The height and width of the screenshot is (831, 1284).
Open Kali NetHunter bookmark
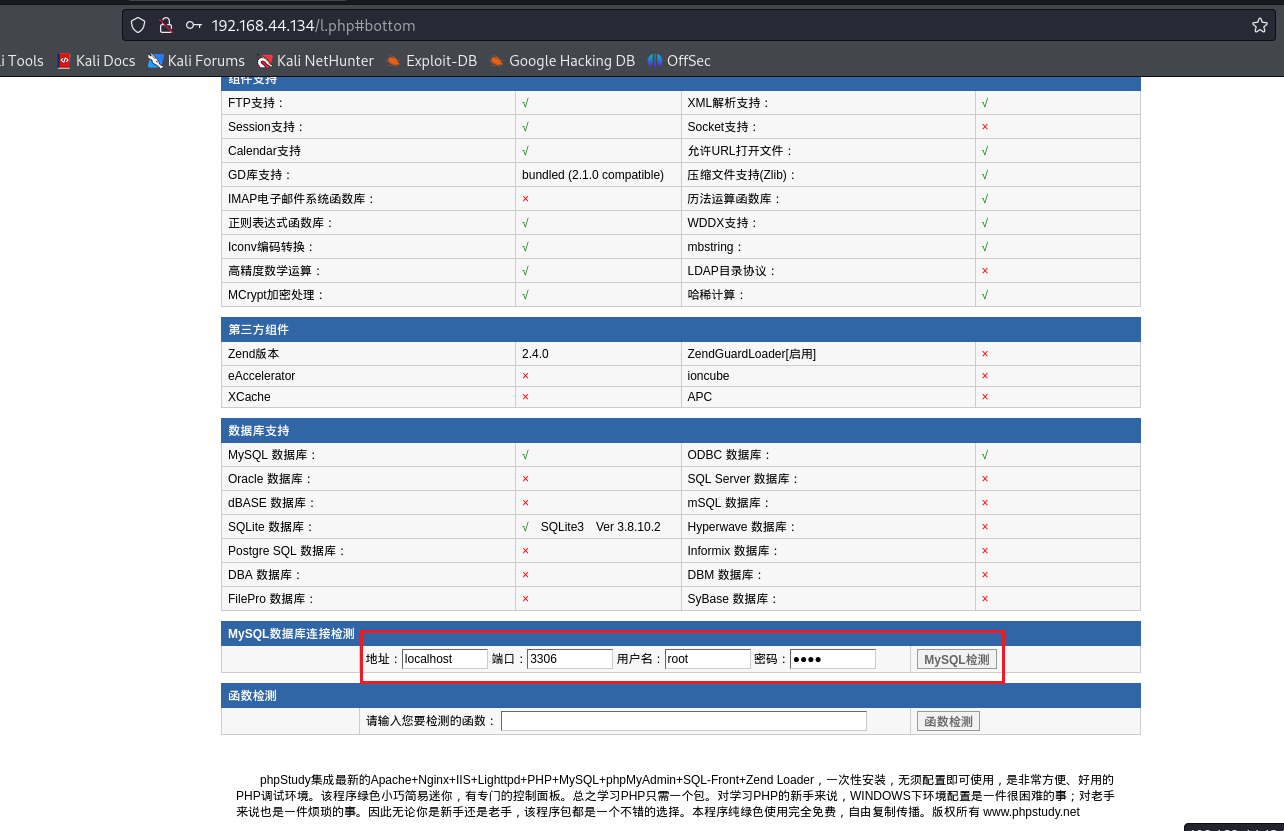tap(315, 61)
